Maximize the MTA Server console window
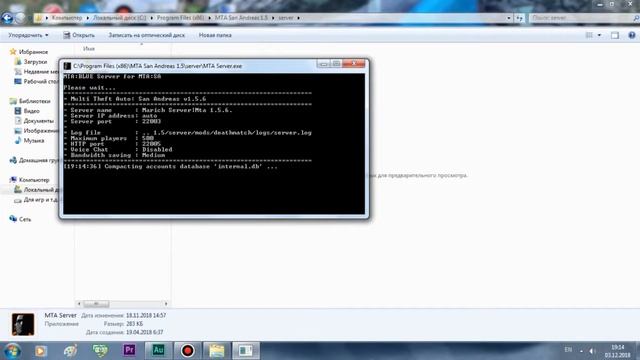The width and height of the screenshot is (640, 360). [336, 64]
